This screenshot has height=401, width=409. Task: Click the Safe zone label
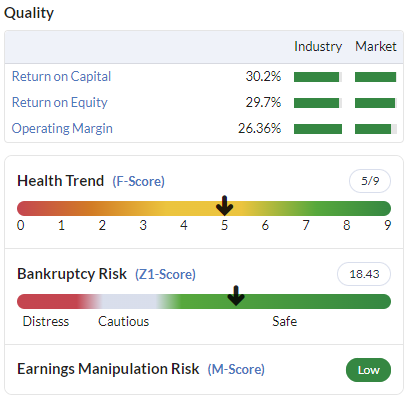(284, 322)
